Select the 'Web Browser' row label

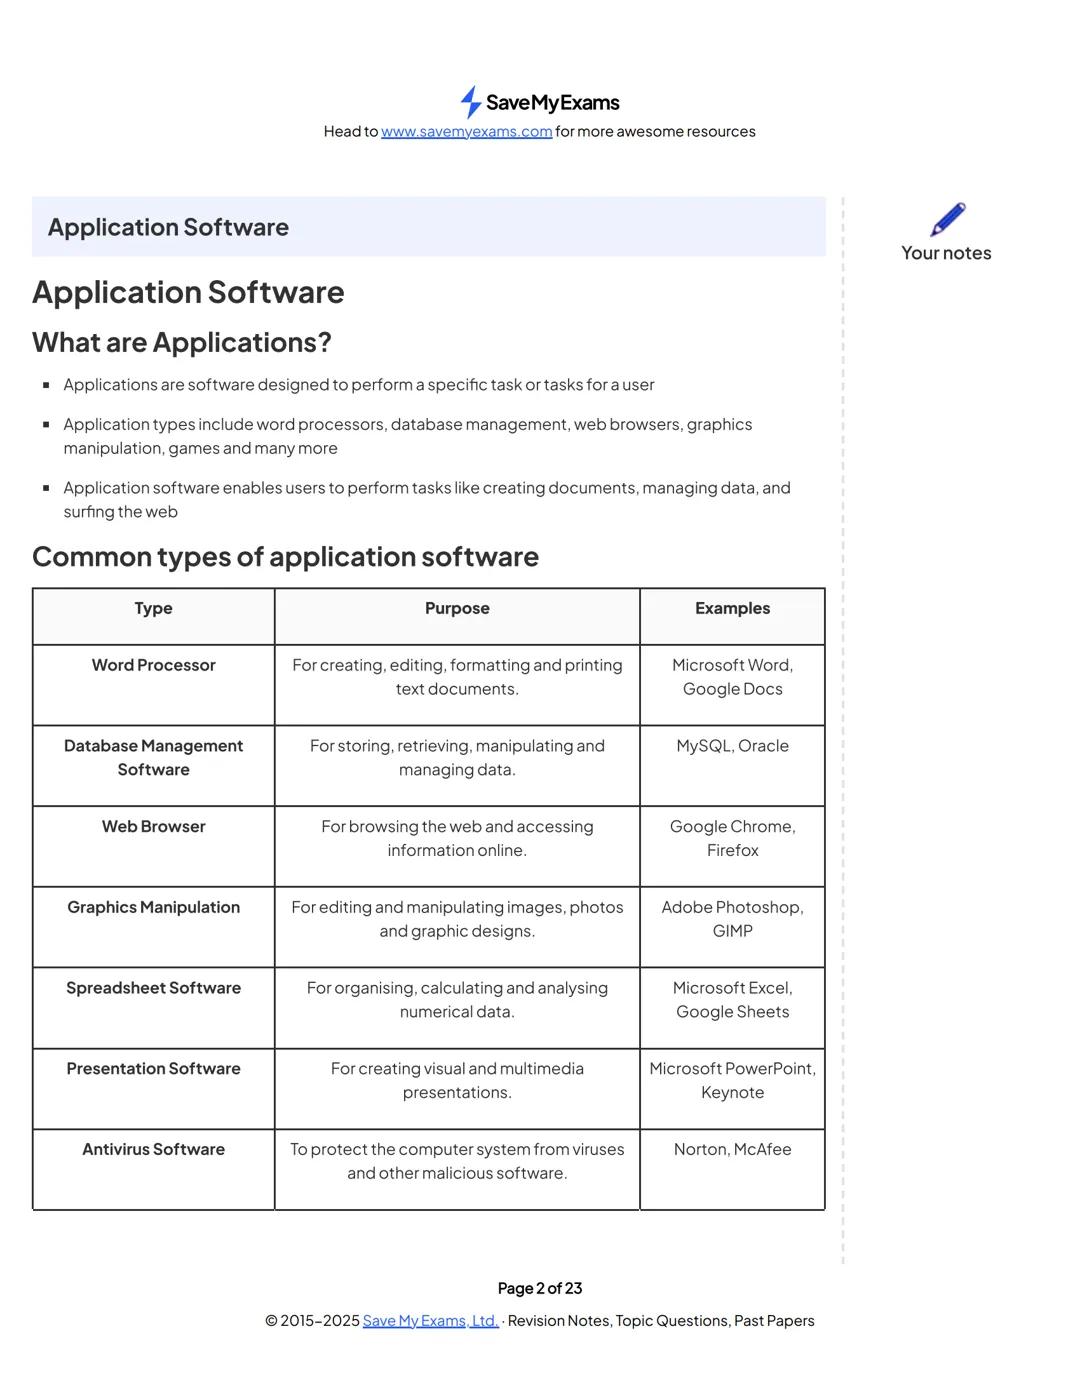click(153, 827)
